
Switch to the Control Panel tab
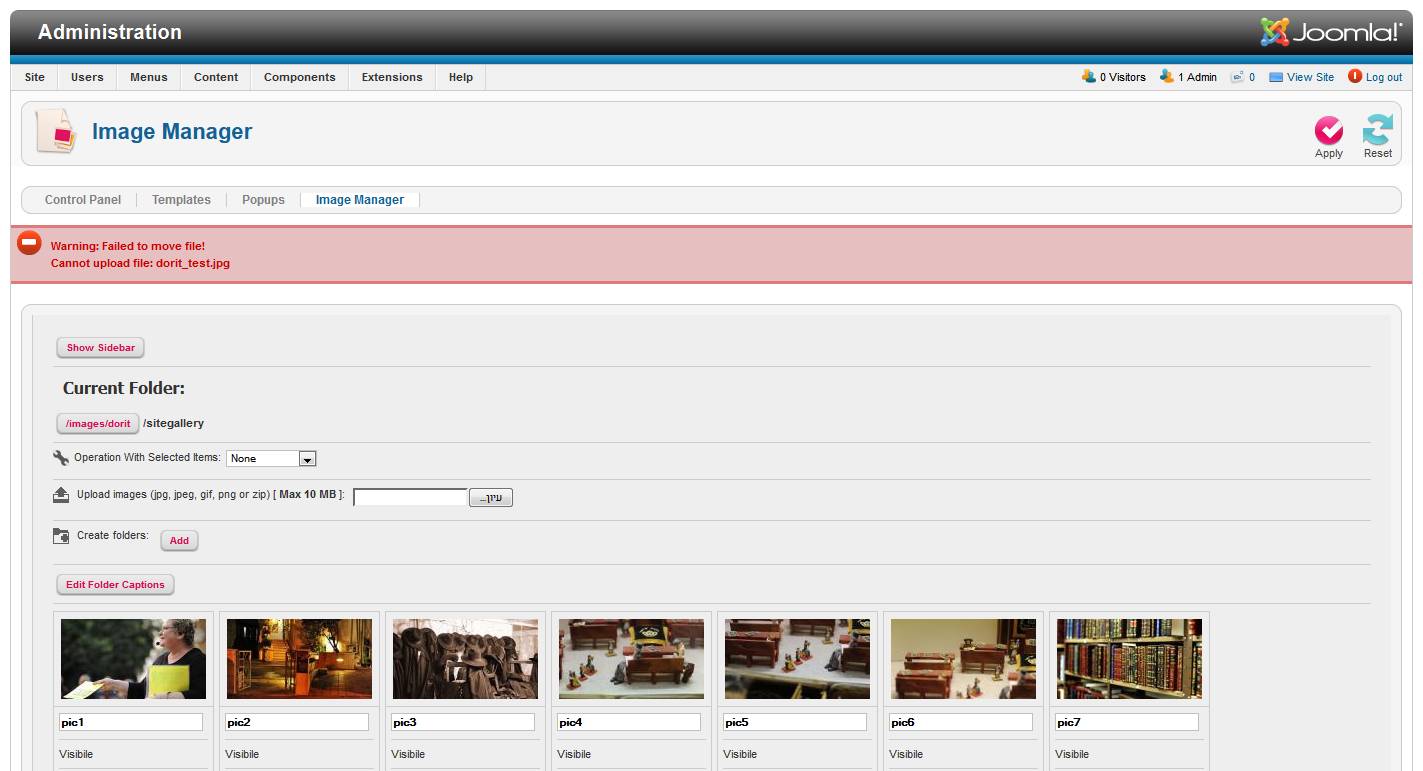click(83, 200)
